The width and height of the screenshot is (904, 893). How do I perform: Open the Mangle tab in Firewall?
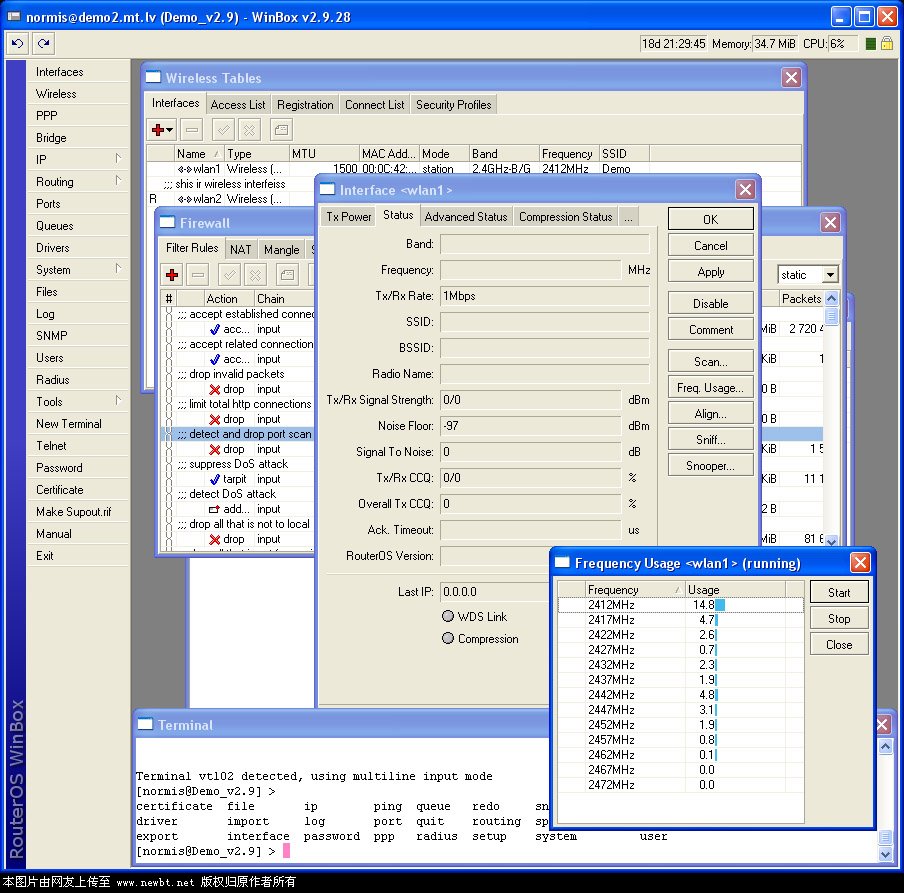coord(281,250)
